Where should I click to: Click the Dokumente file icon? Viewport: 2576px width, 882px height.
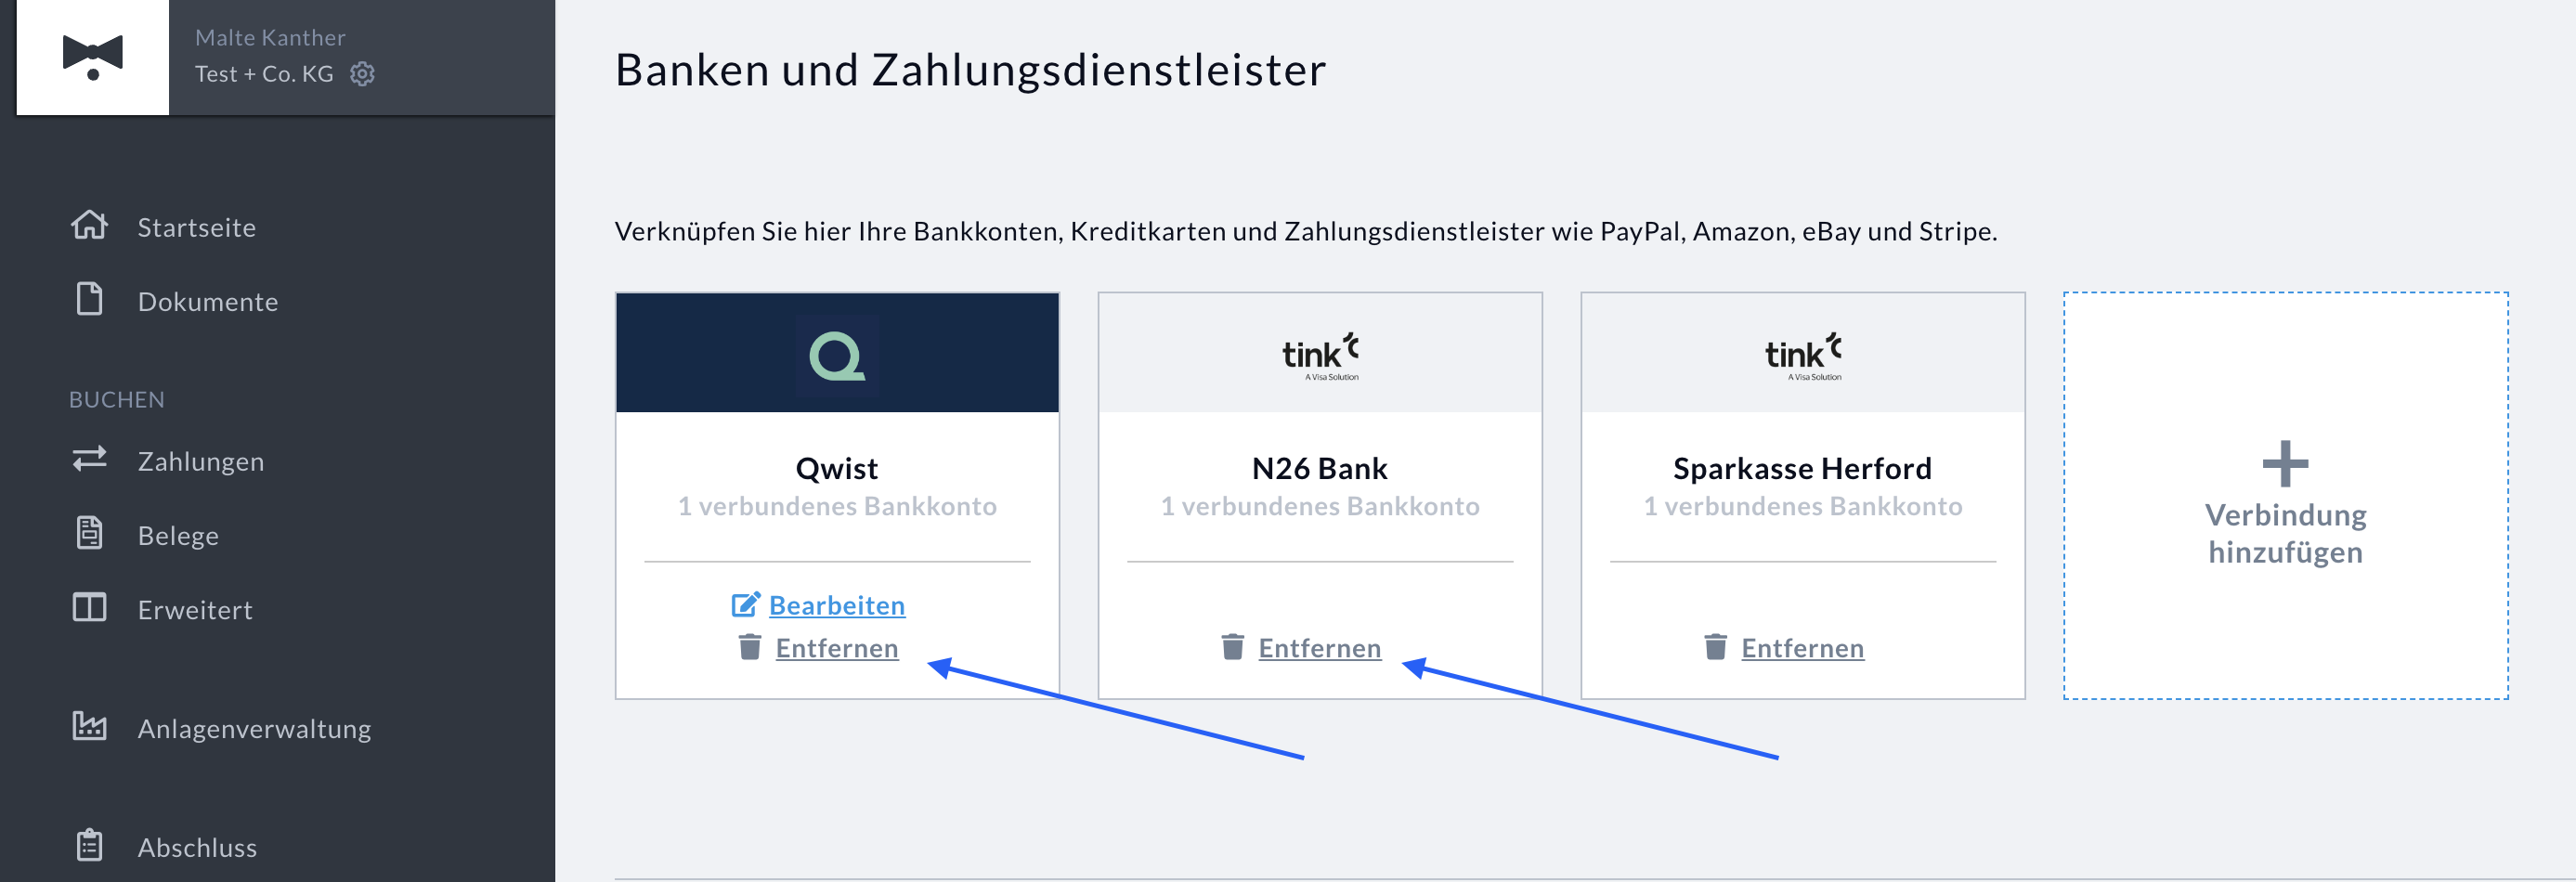89,299
